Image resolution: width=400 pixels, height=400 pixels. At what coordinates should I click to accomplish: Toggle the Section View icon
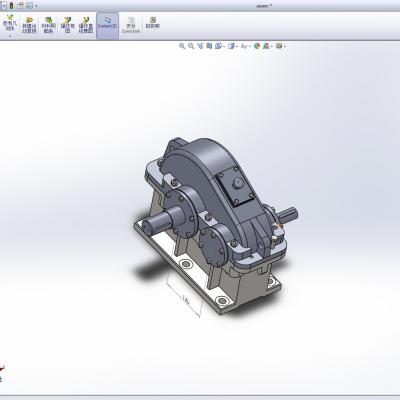(209, 46)
